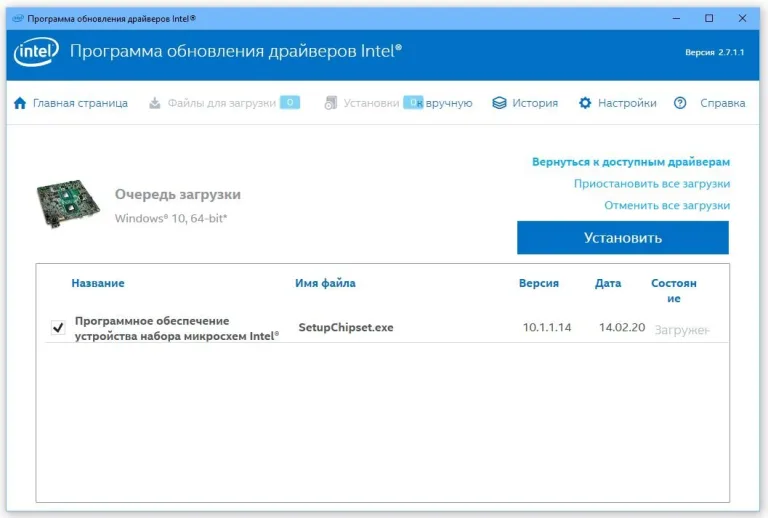Viewport: 768px width, 518px height.
Task: Maximize the Intel driver update window
Action: tap(709, 19)
